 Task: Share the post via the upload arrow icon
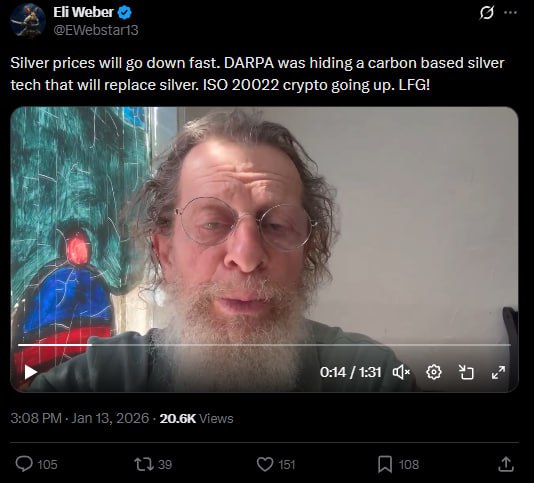click(x=506, y=464)
